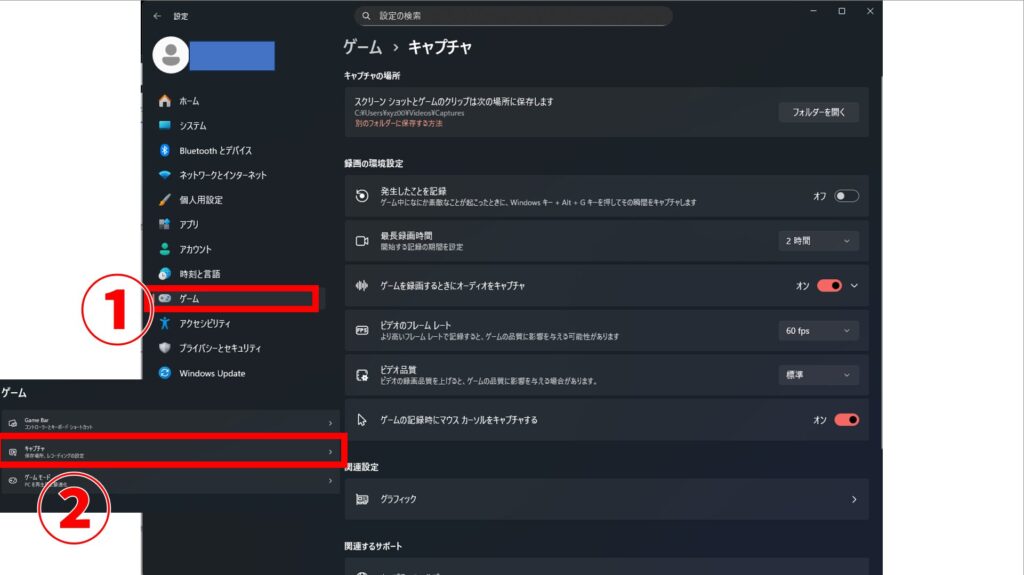
Task: Click the ゲーム controller icon in sidebar
Action: tap(165, 299)
